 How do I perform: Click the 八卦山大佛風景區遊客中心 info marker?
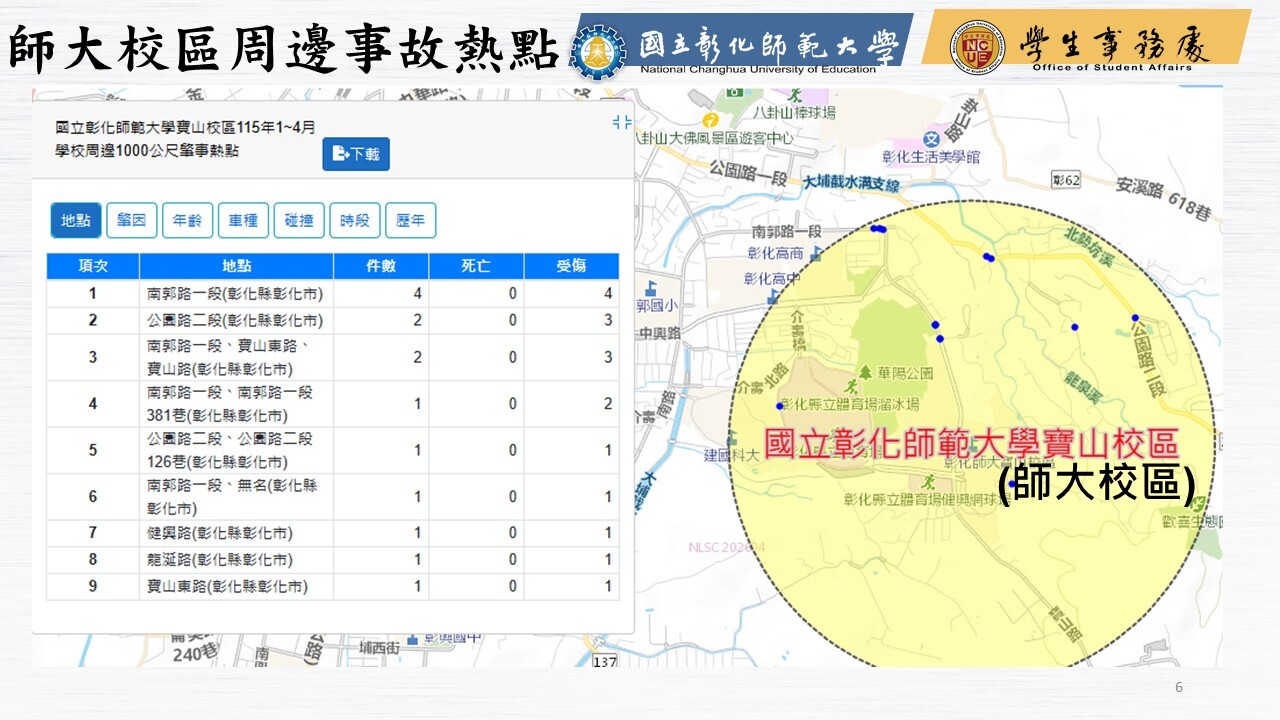coord(710,120)
